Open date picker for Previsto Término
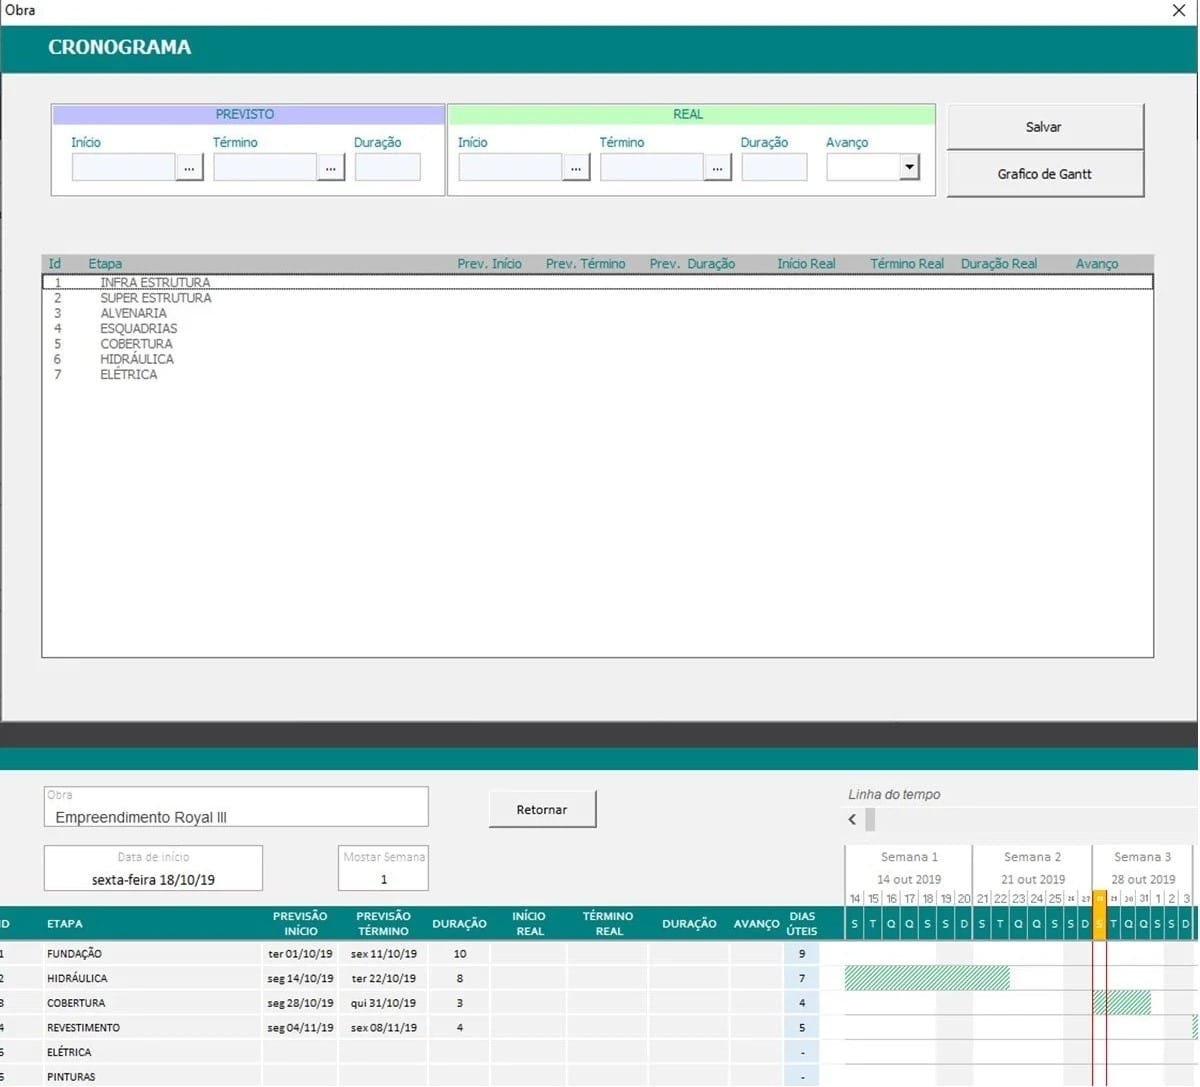This screenshot has height=1087, width=1200. click(x=331, y=168)
